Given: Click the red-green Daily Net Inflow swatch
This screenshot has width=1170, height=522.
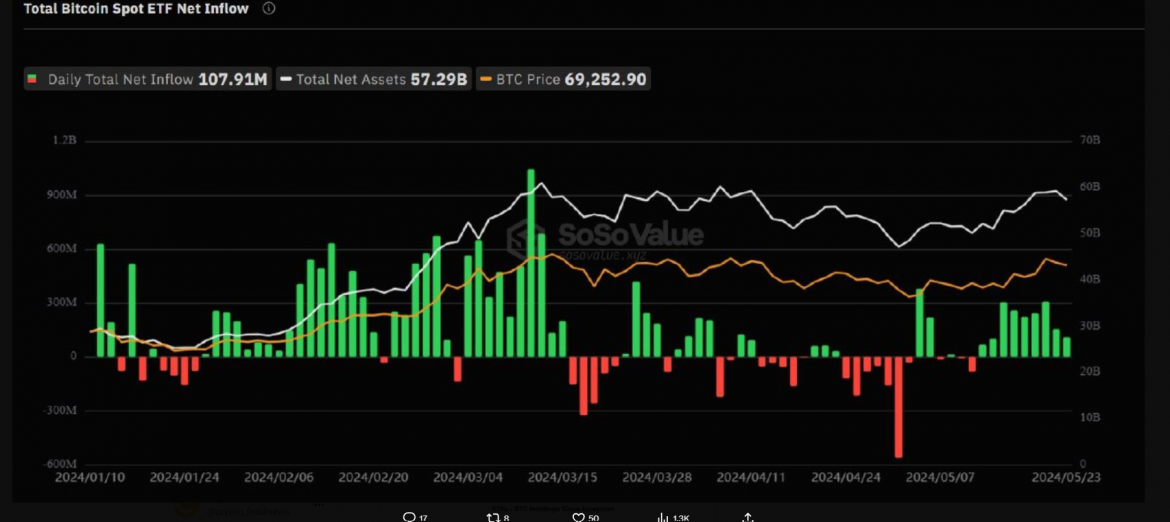Looking at the screenshot, I should [x=32, y=79].
